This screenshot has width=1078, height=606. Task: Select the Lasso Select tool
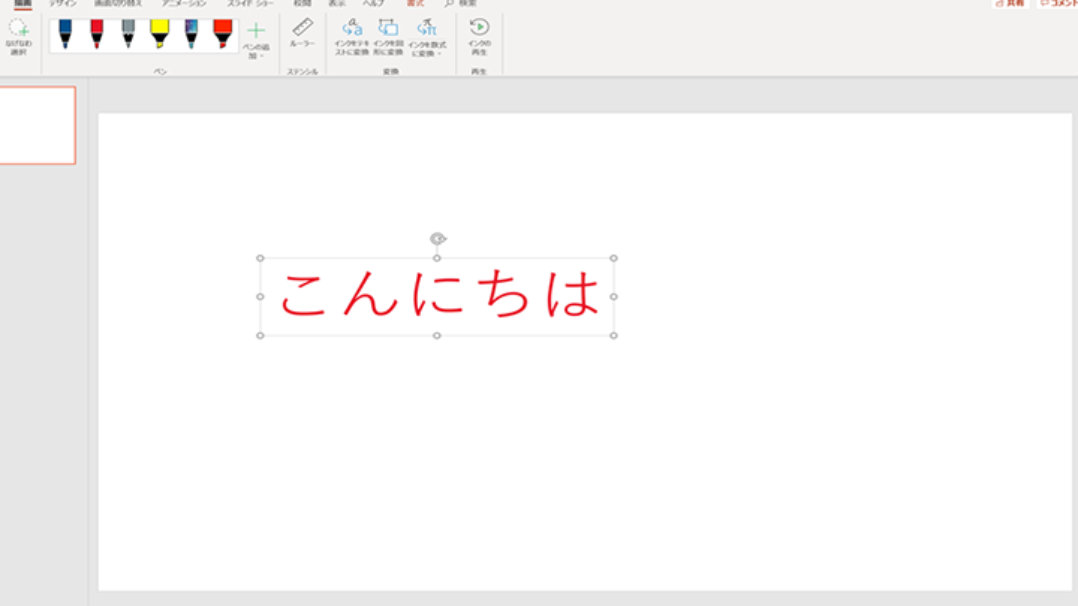tap(19, 37)
